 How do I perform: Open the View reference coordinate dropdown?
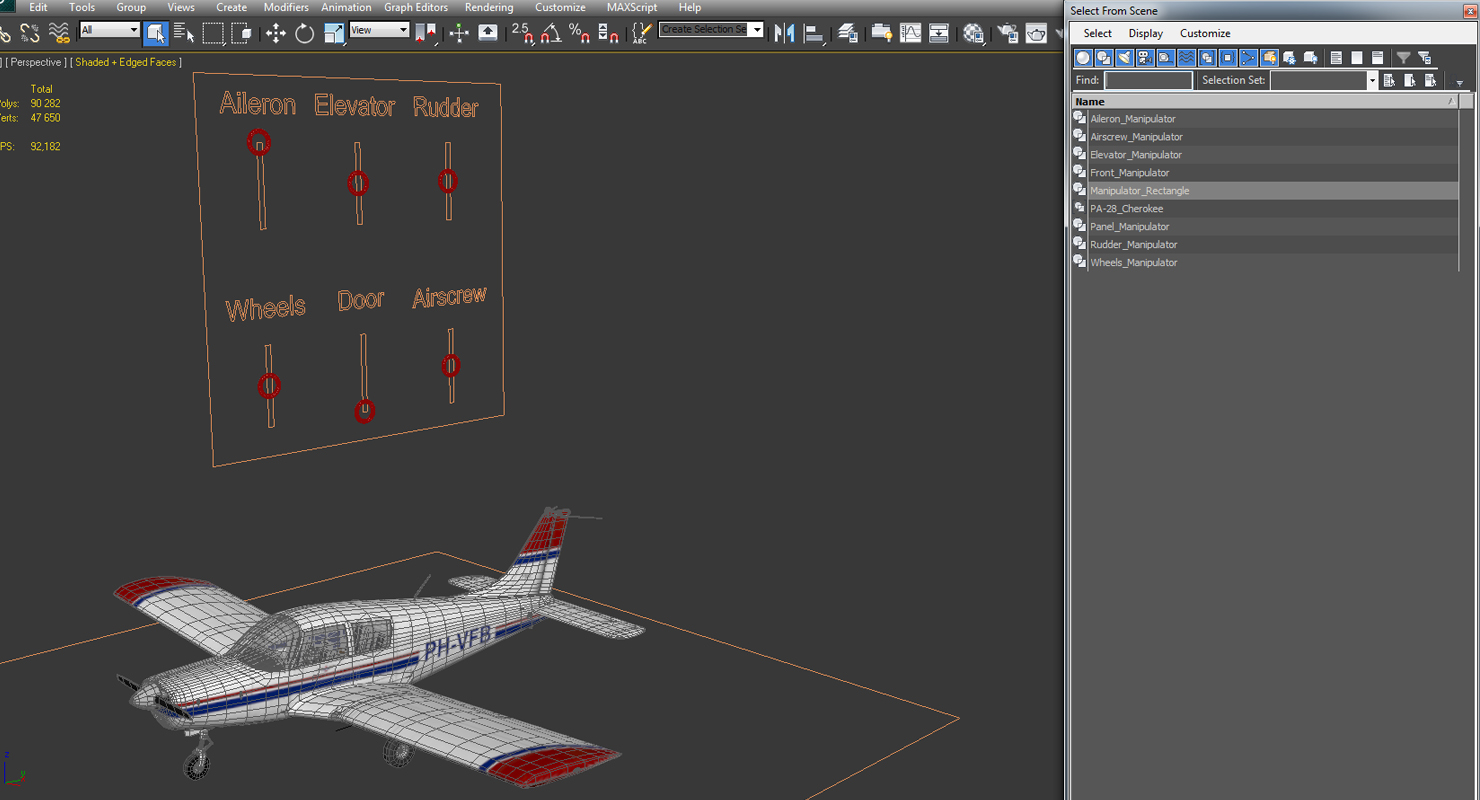(379, 30)
